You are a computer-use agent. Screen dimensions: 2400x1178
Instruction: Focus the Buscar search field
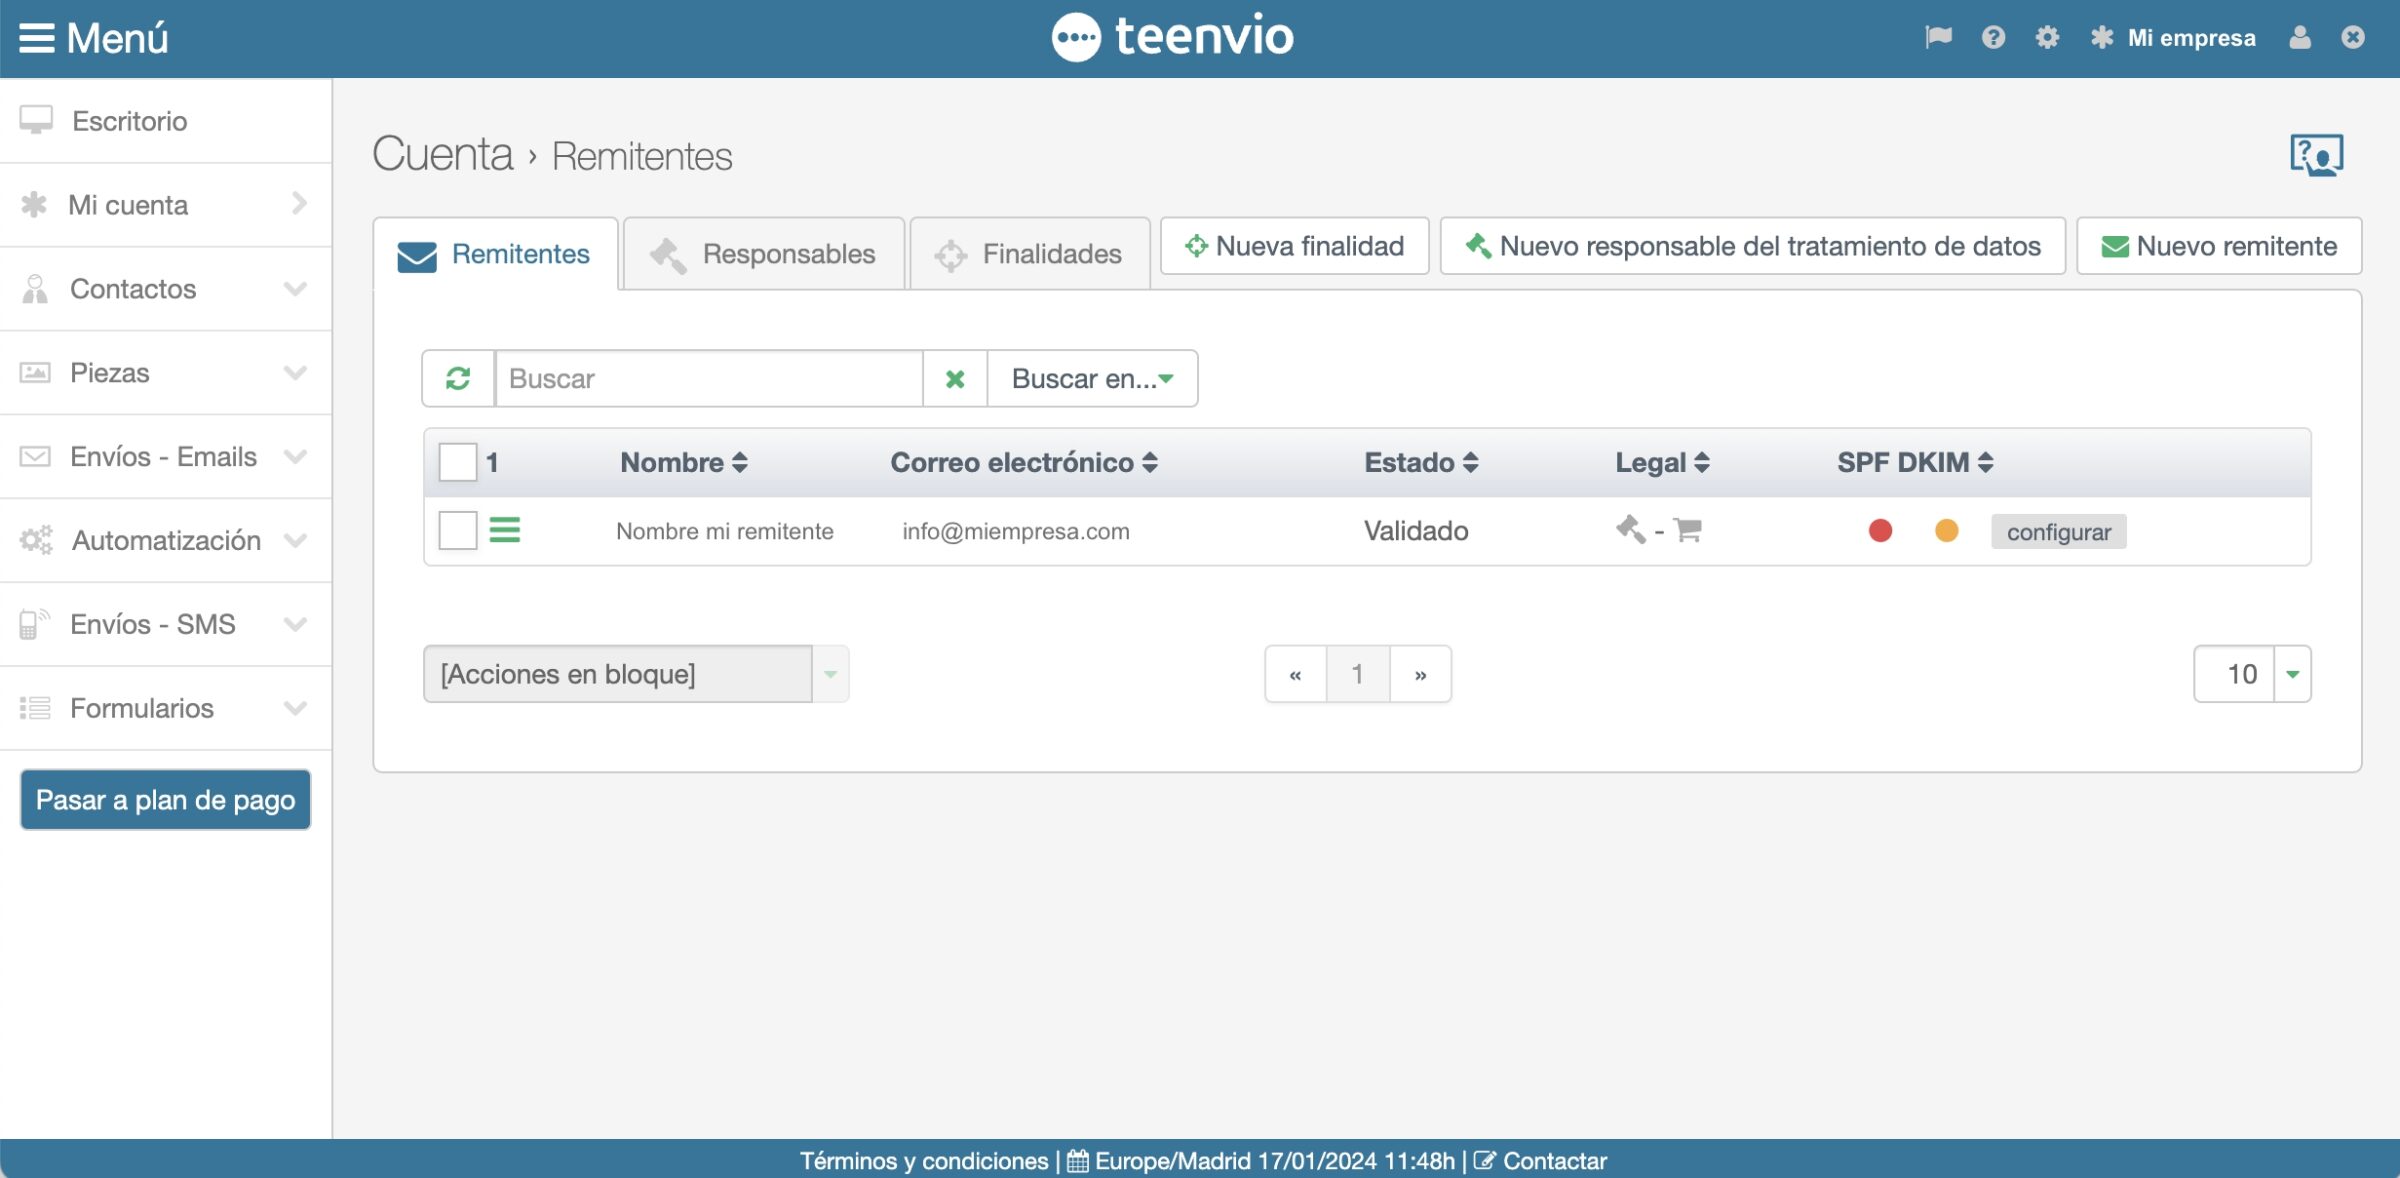point(709,378)
